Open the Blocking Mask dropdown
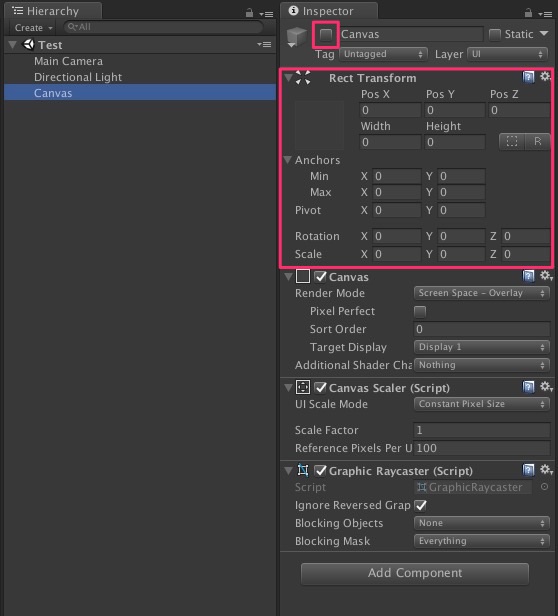Viewport: 558px width, 616px height. coord(482,541)
